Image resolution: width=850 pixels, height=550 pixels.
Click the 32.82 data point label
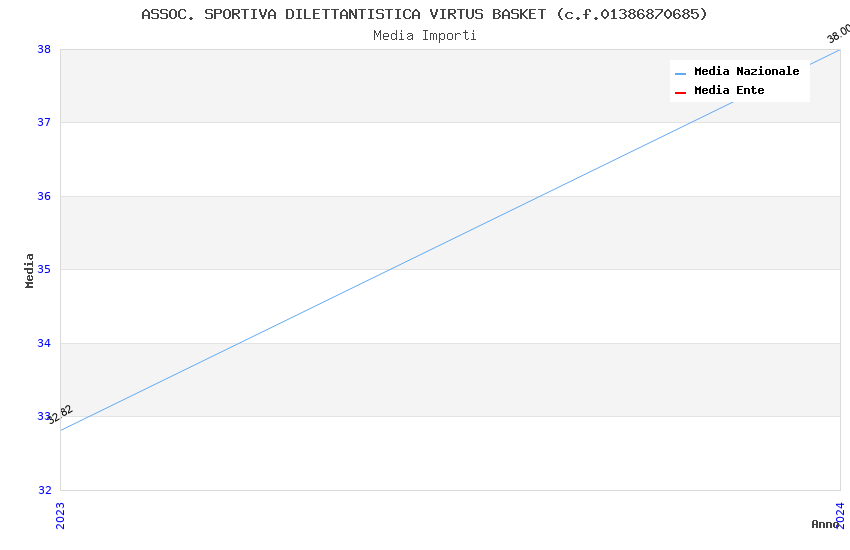[60, 414]
